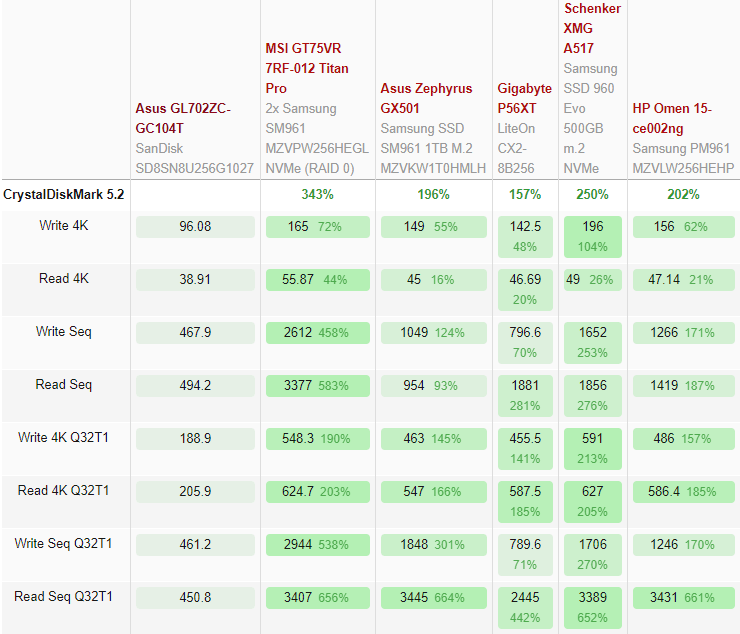
Task: Select the Read Seq row label
Action: pos(64,384)
